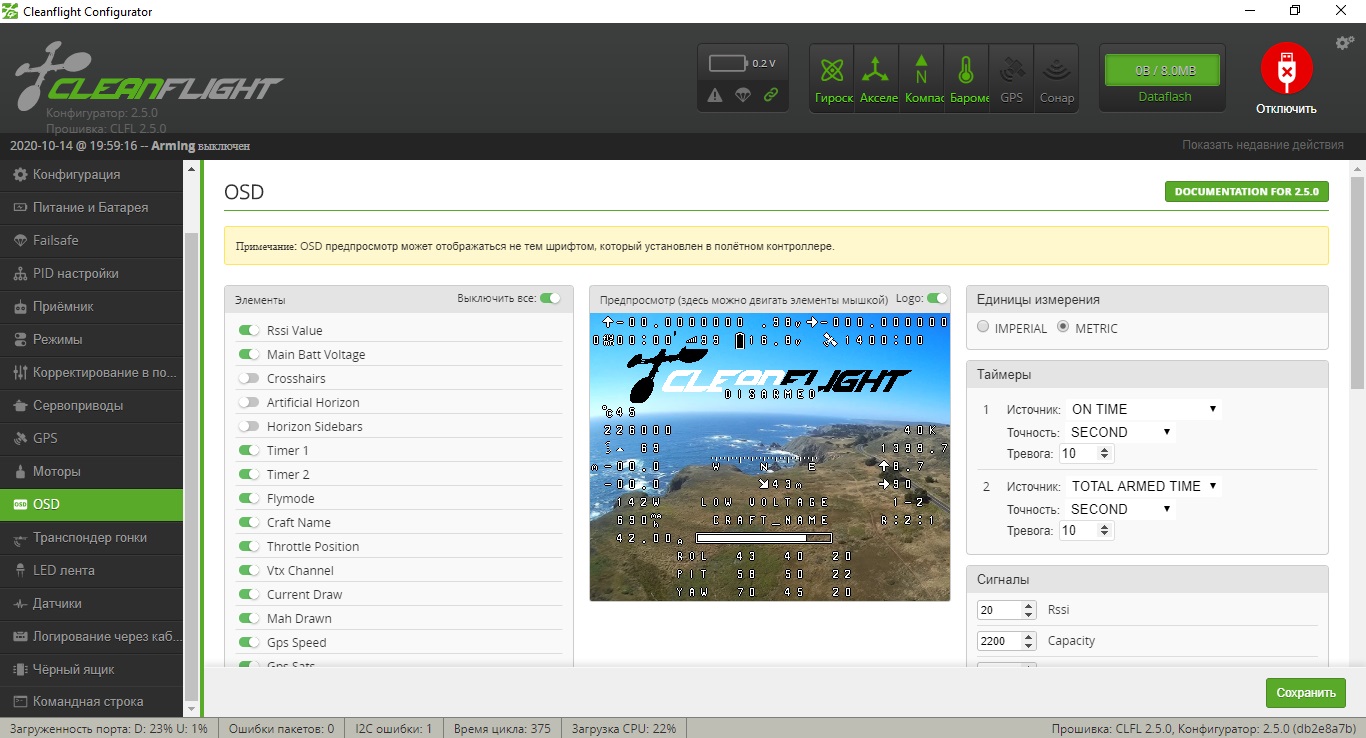Click the Отключить disconnect USB icon
The width and height of the screenshot is (1366, 738).
1285,70
